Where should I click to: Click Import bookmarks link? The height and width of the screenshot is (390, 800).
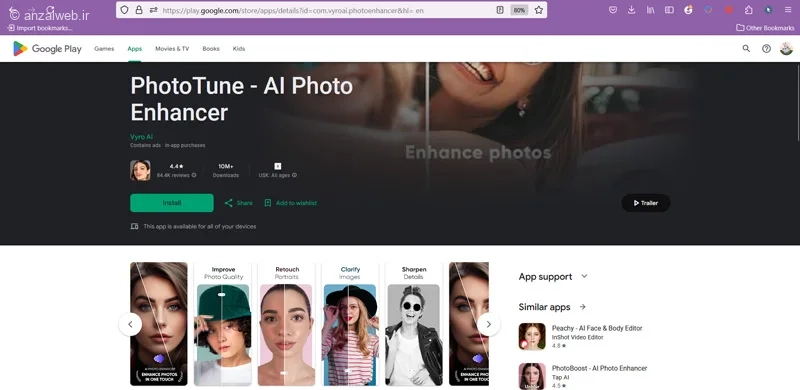tap(40, 28)
